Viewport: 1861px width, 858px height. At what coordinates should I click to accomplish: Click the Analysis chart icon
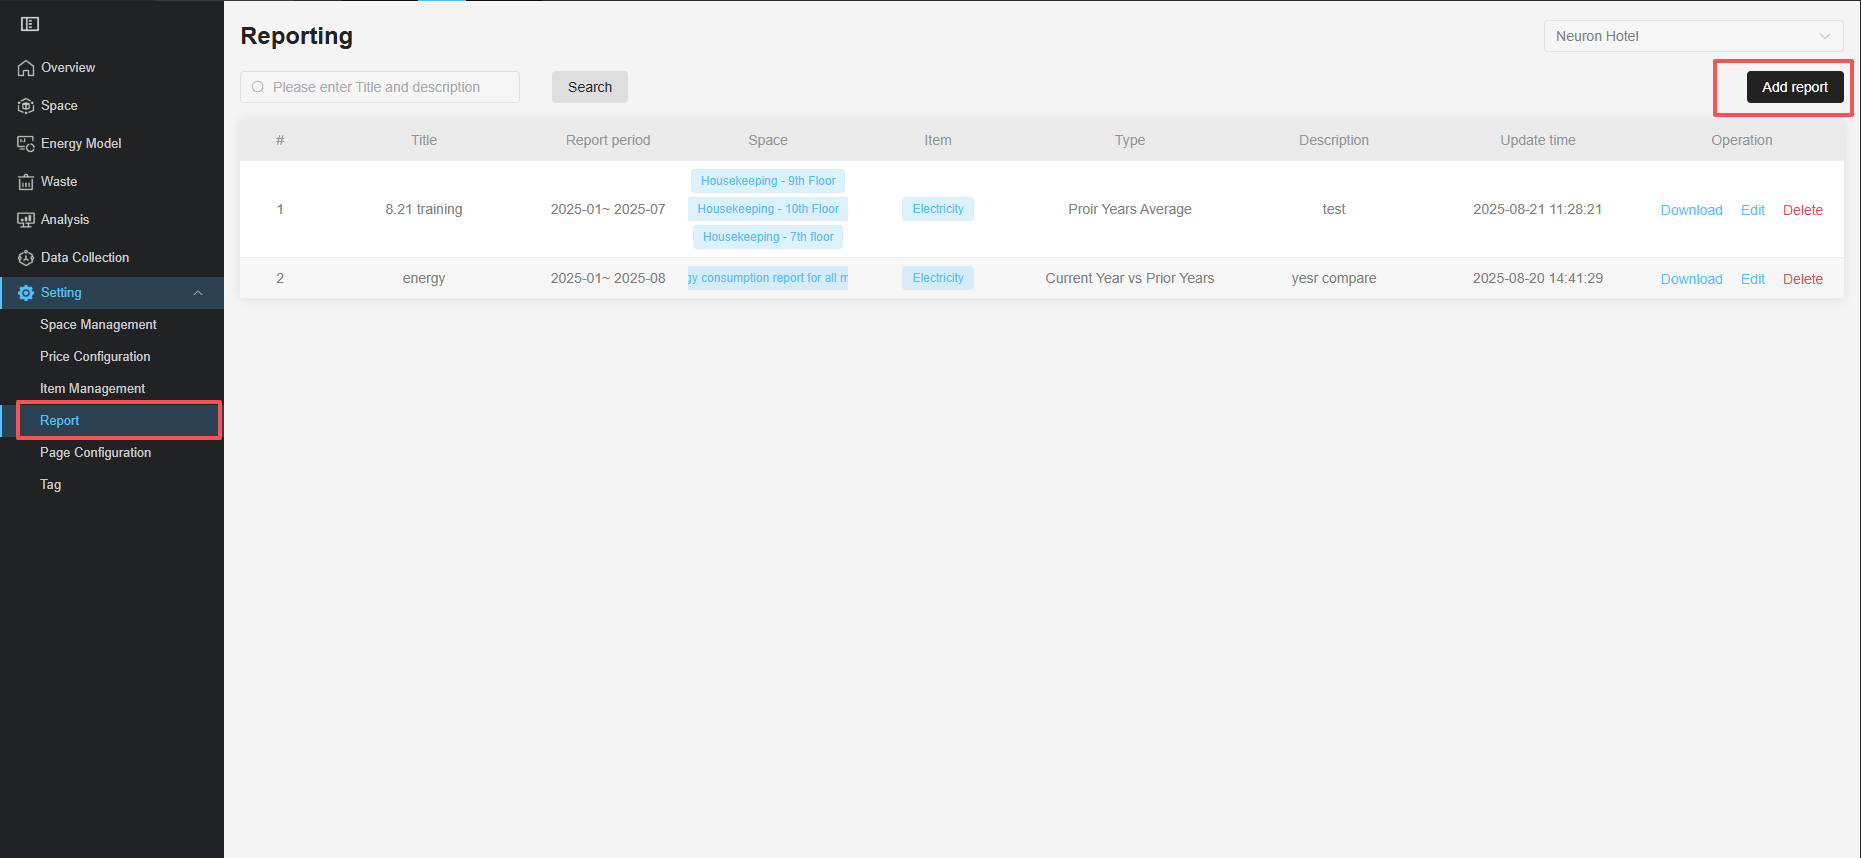tap(26, 220)
